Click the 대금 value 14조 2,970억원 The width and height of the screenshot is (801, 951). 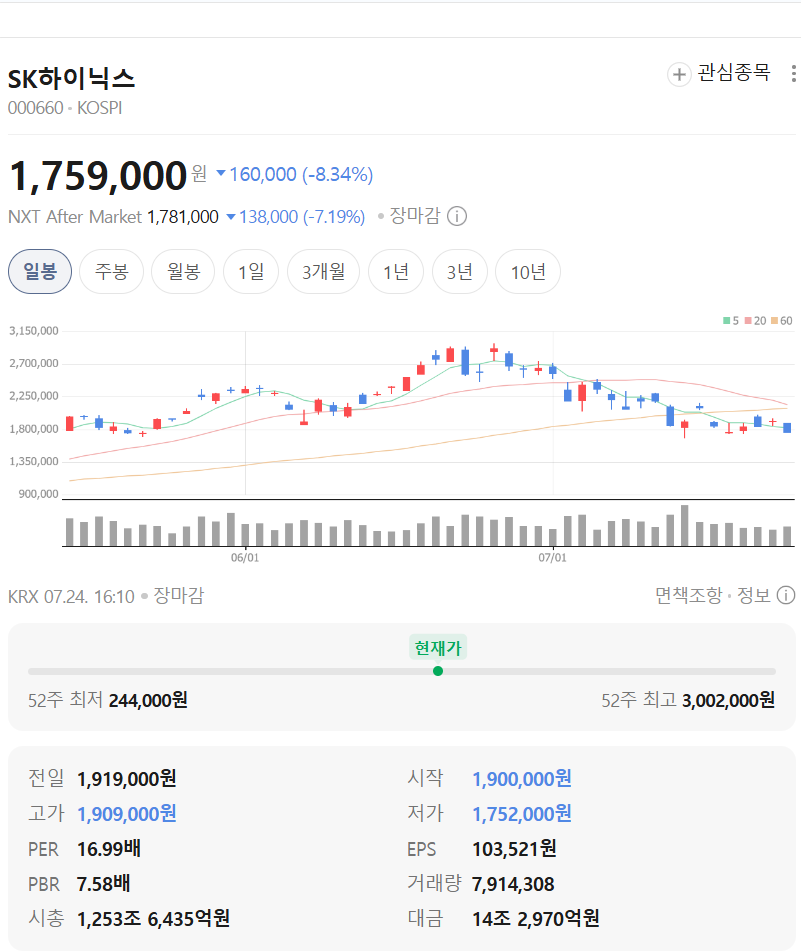coord(535,919)
